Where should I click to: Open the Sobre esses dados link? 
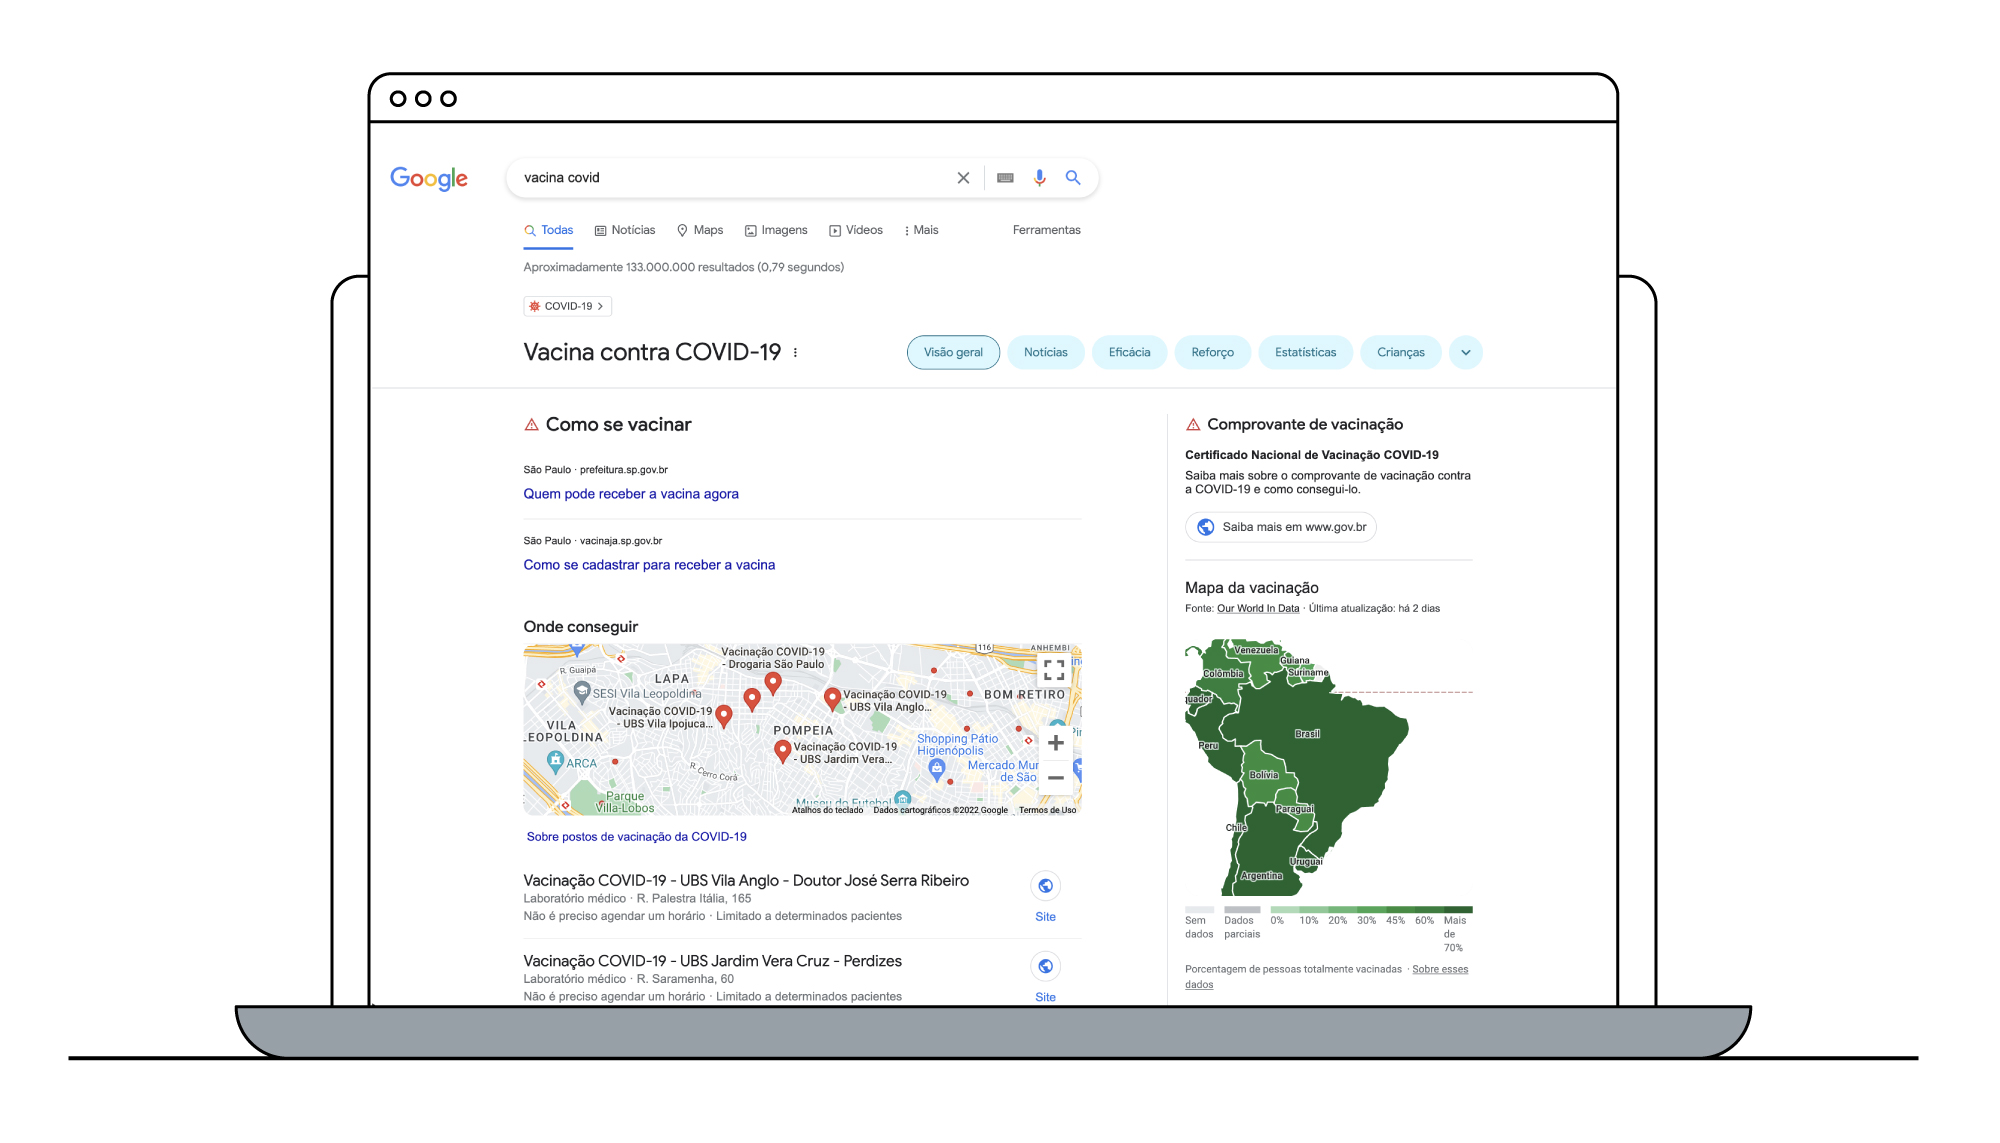pos(1440,970)
